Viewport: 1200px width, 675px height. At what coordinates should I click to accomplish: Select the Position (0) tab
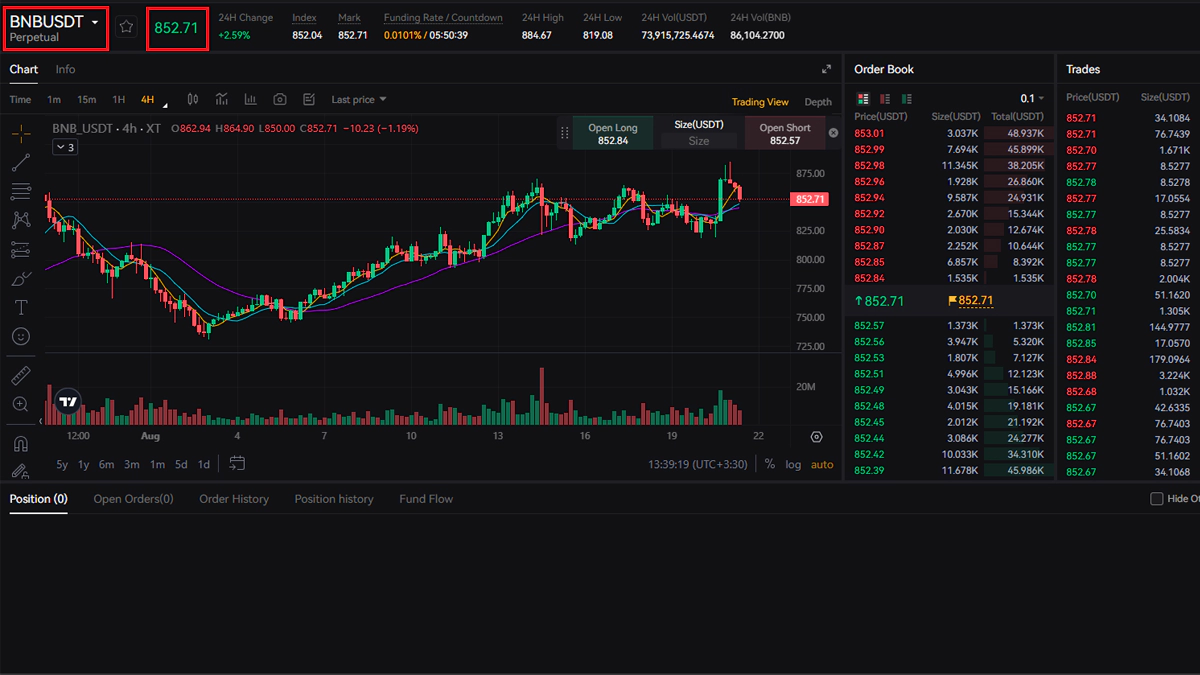[38, 499]
